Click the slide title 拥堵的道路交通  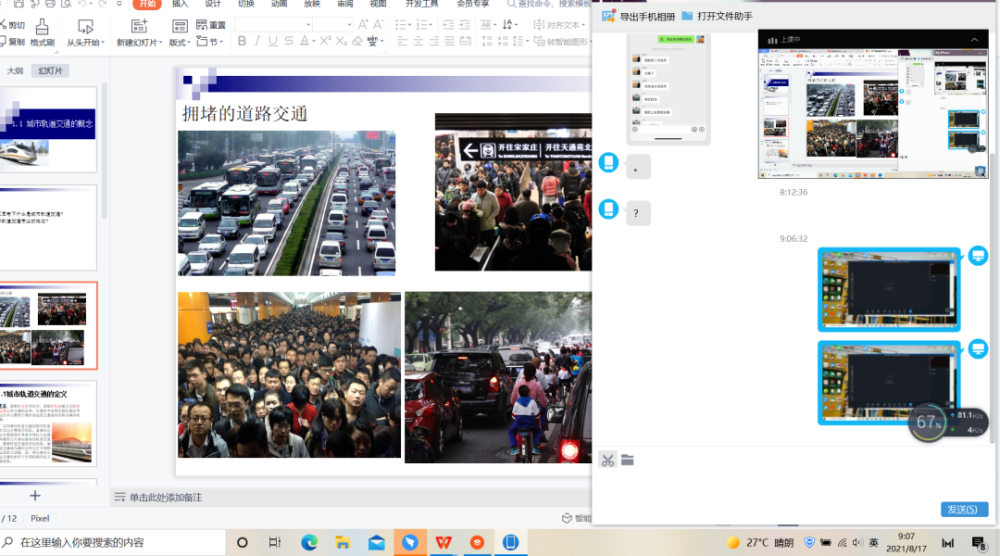pos(245,113)
